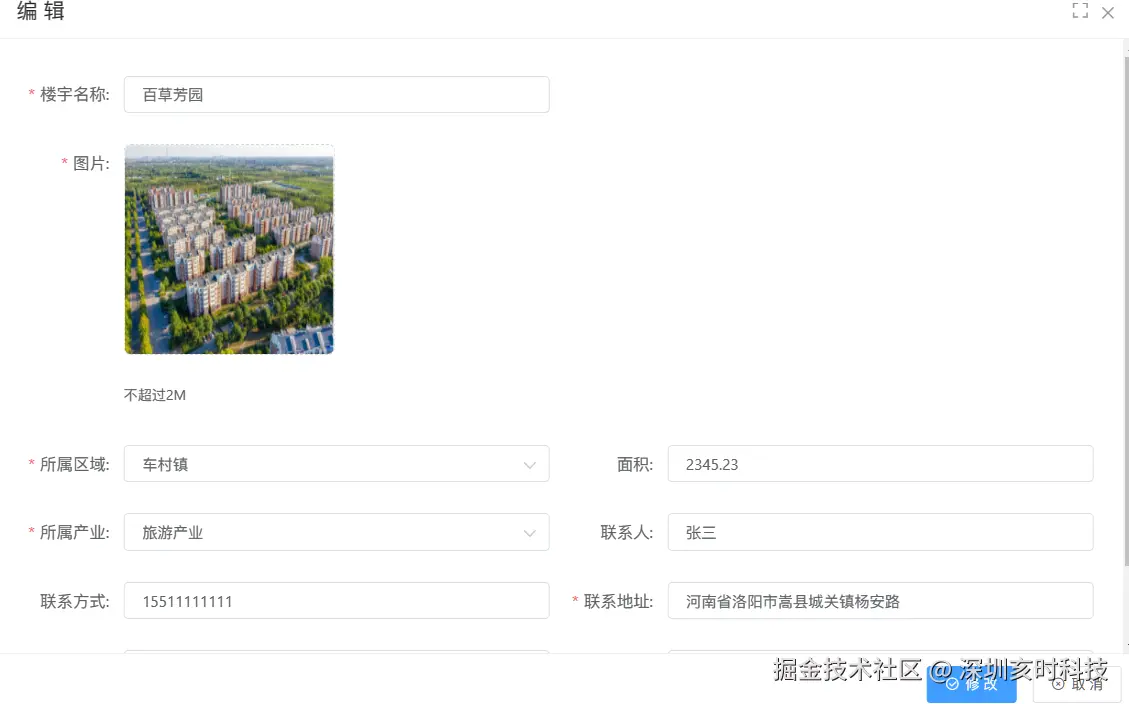The width and height of the screenshot is (1129, 704).
Task: Click the 楼宇名称 label
Action: point(74,94)
